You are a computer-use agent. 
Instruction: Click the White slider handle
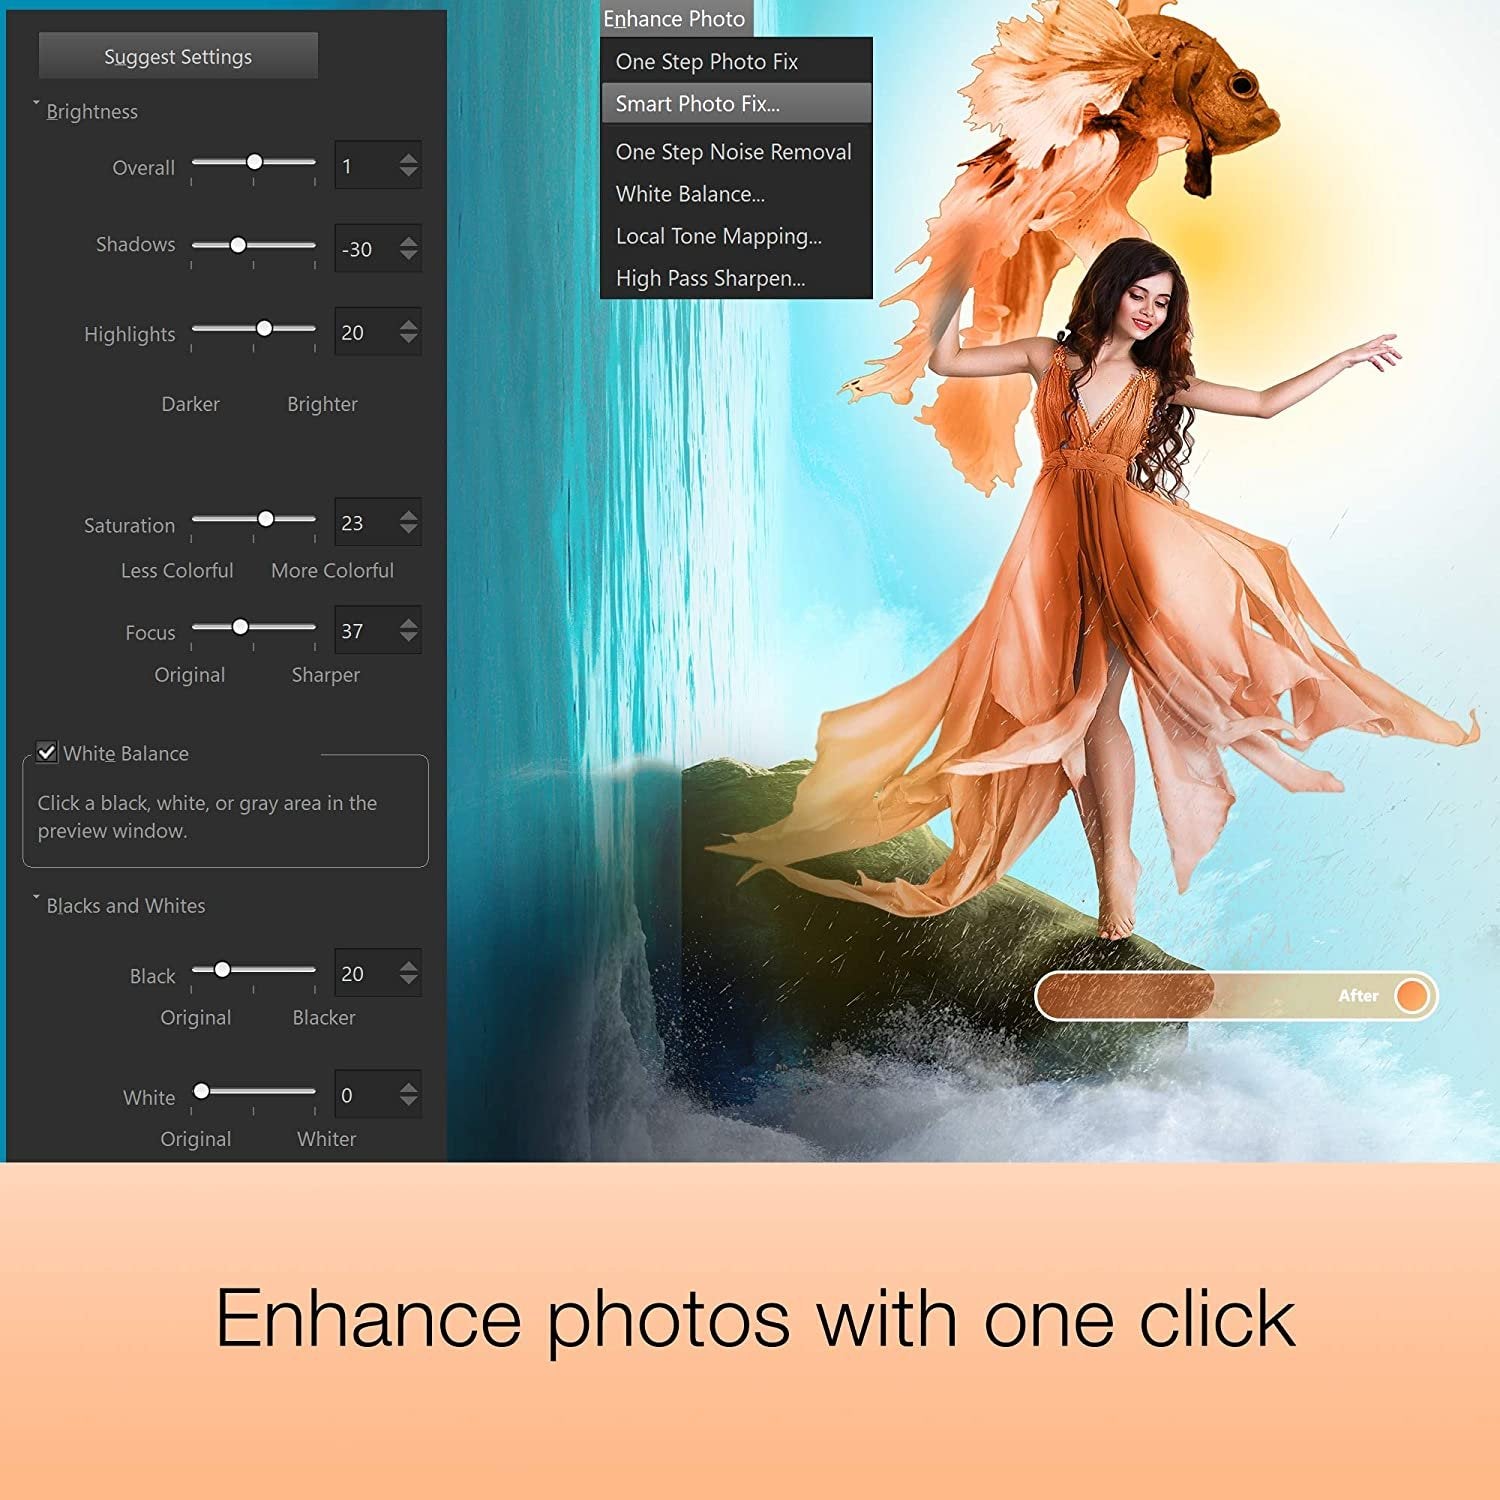(x=202, y=1091)
